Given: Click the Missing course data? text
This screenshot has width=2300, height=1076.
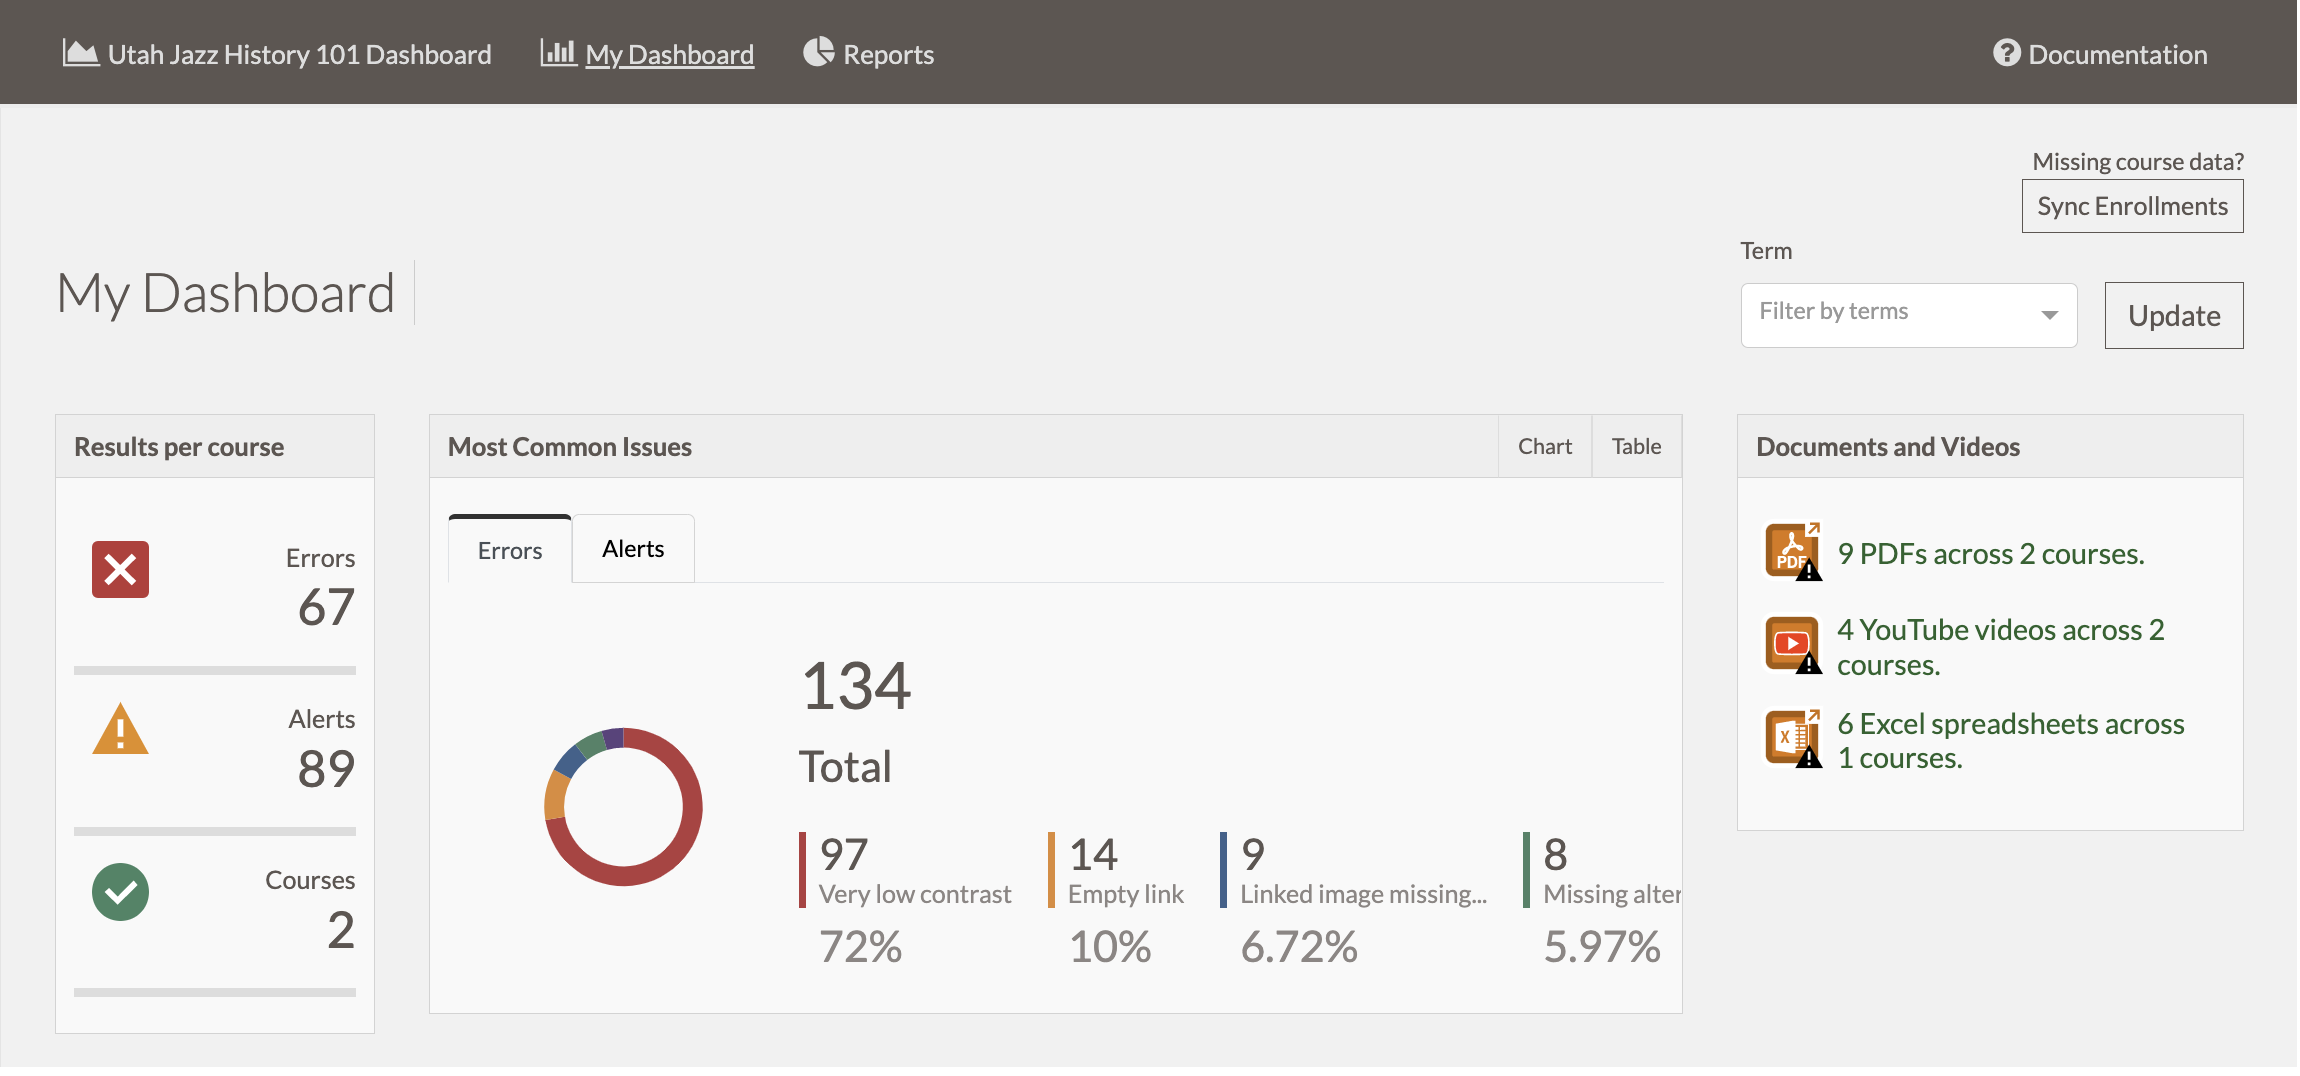Looking at the screenshot, I should pos(2138,161).
